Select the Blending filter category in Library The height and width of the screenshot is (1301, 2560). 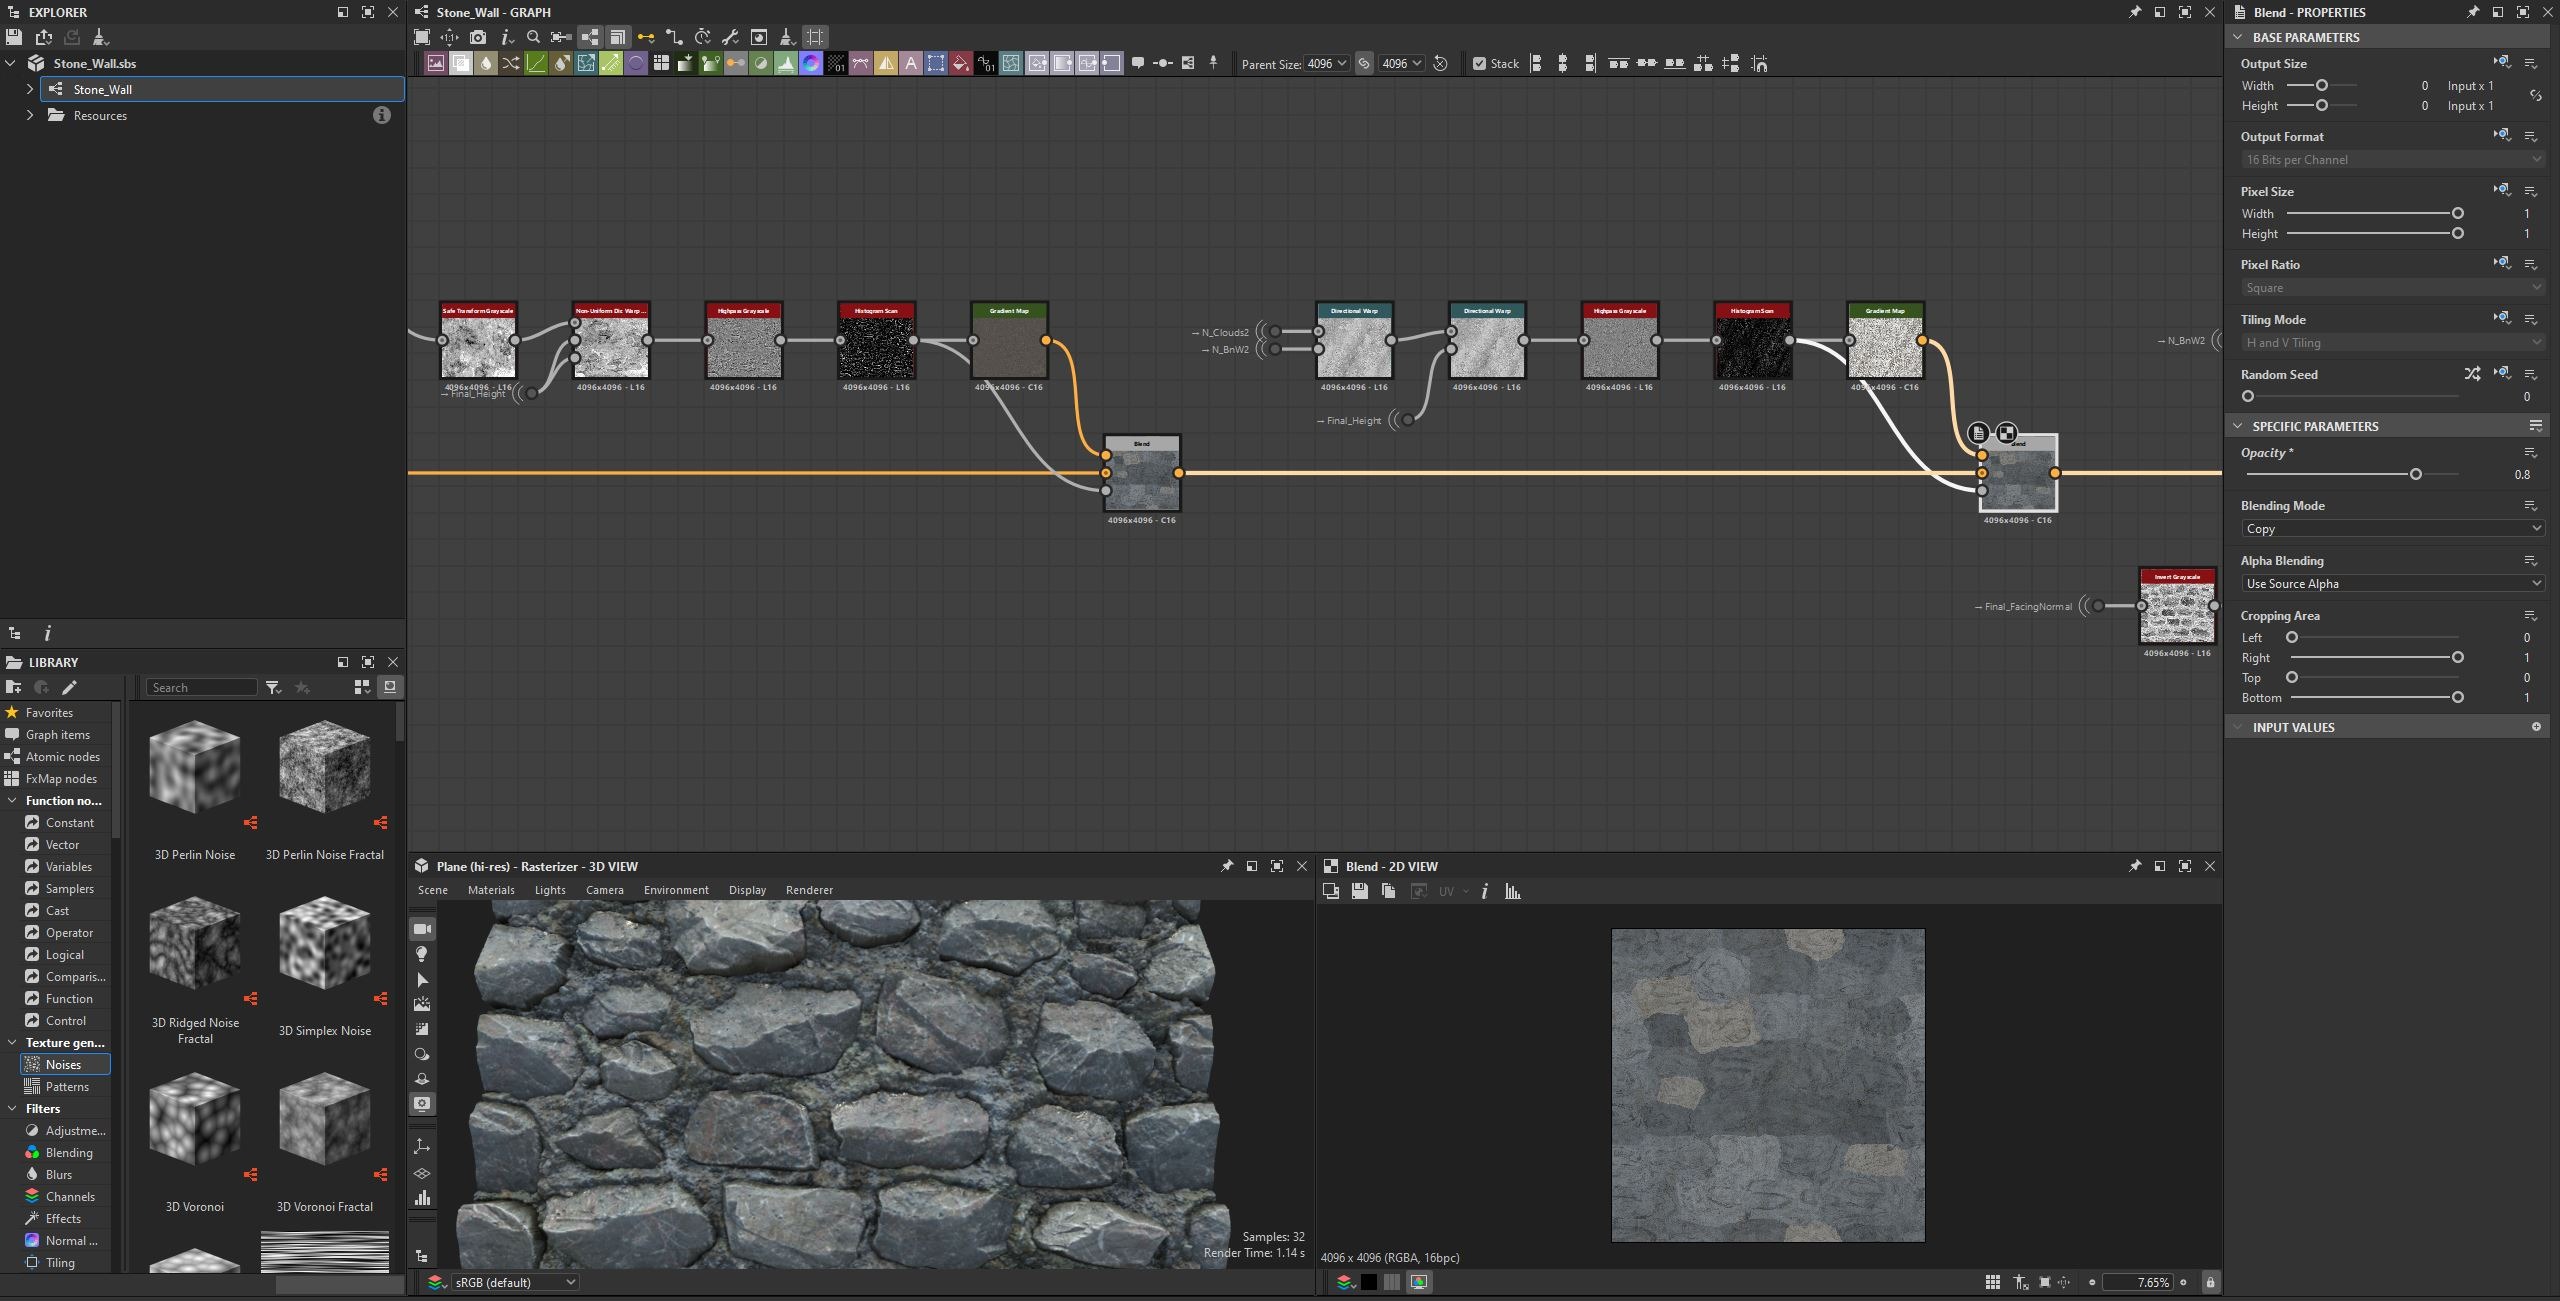pyautogui.click(x=69, y=1152)
